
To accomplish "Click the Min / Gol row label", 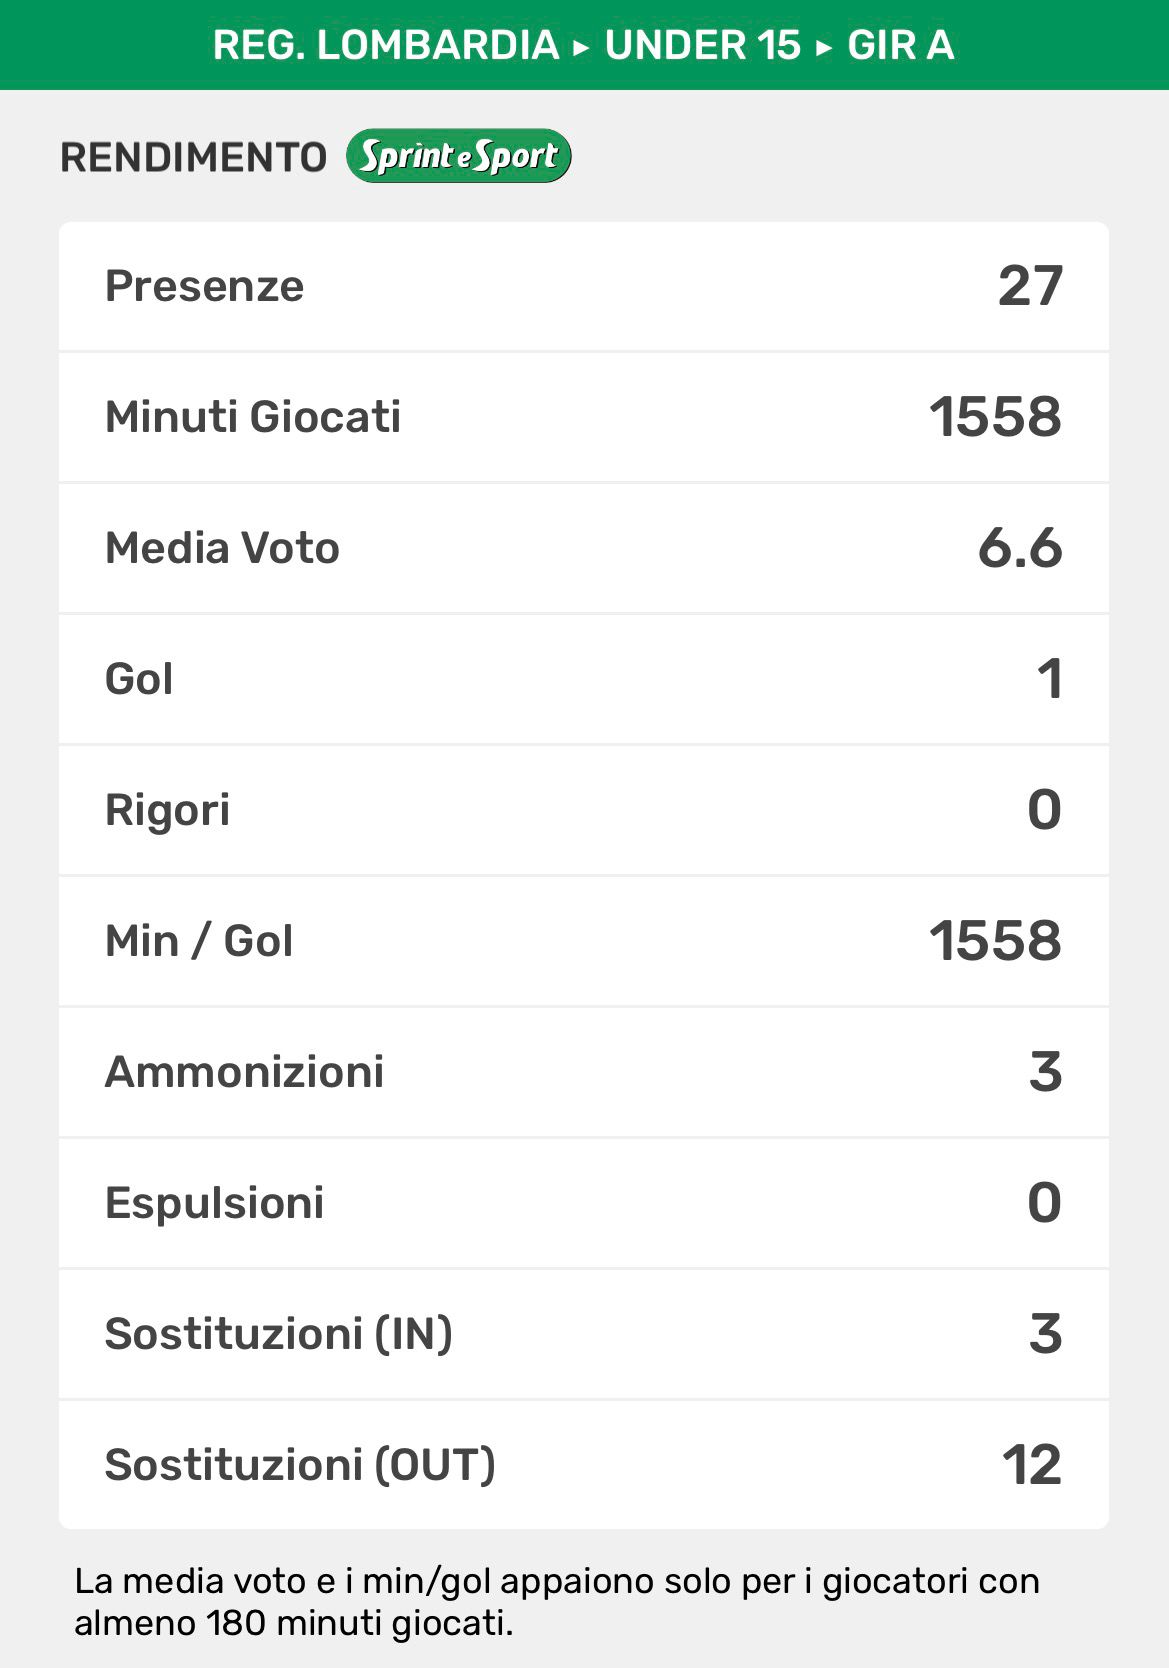I will [199, 941].
